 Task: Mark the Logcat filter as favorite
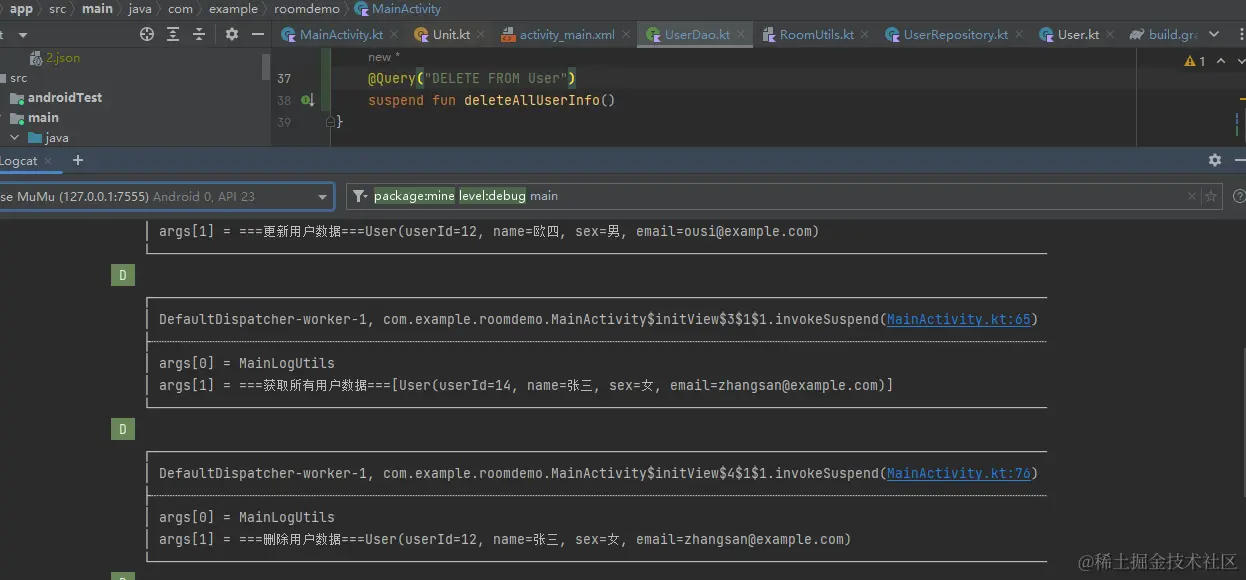coord(1211,197)
